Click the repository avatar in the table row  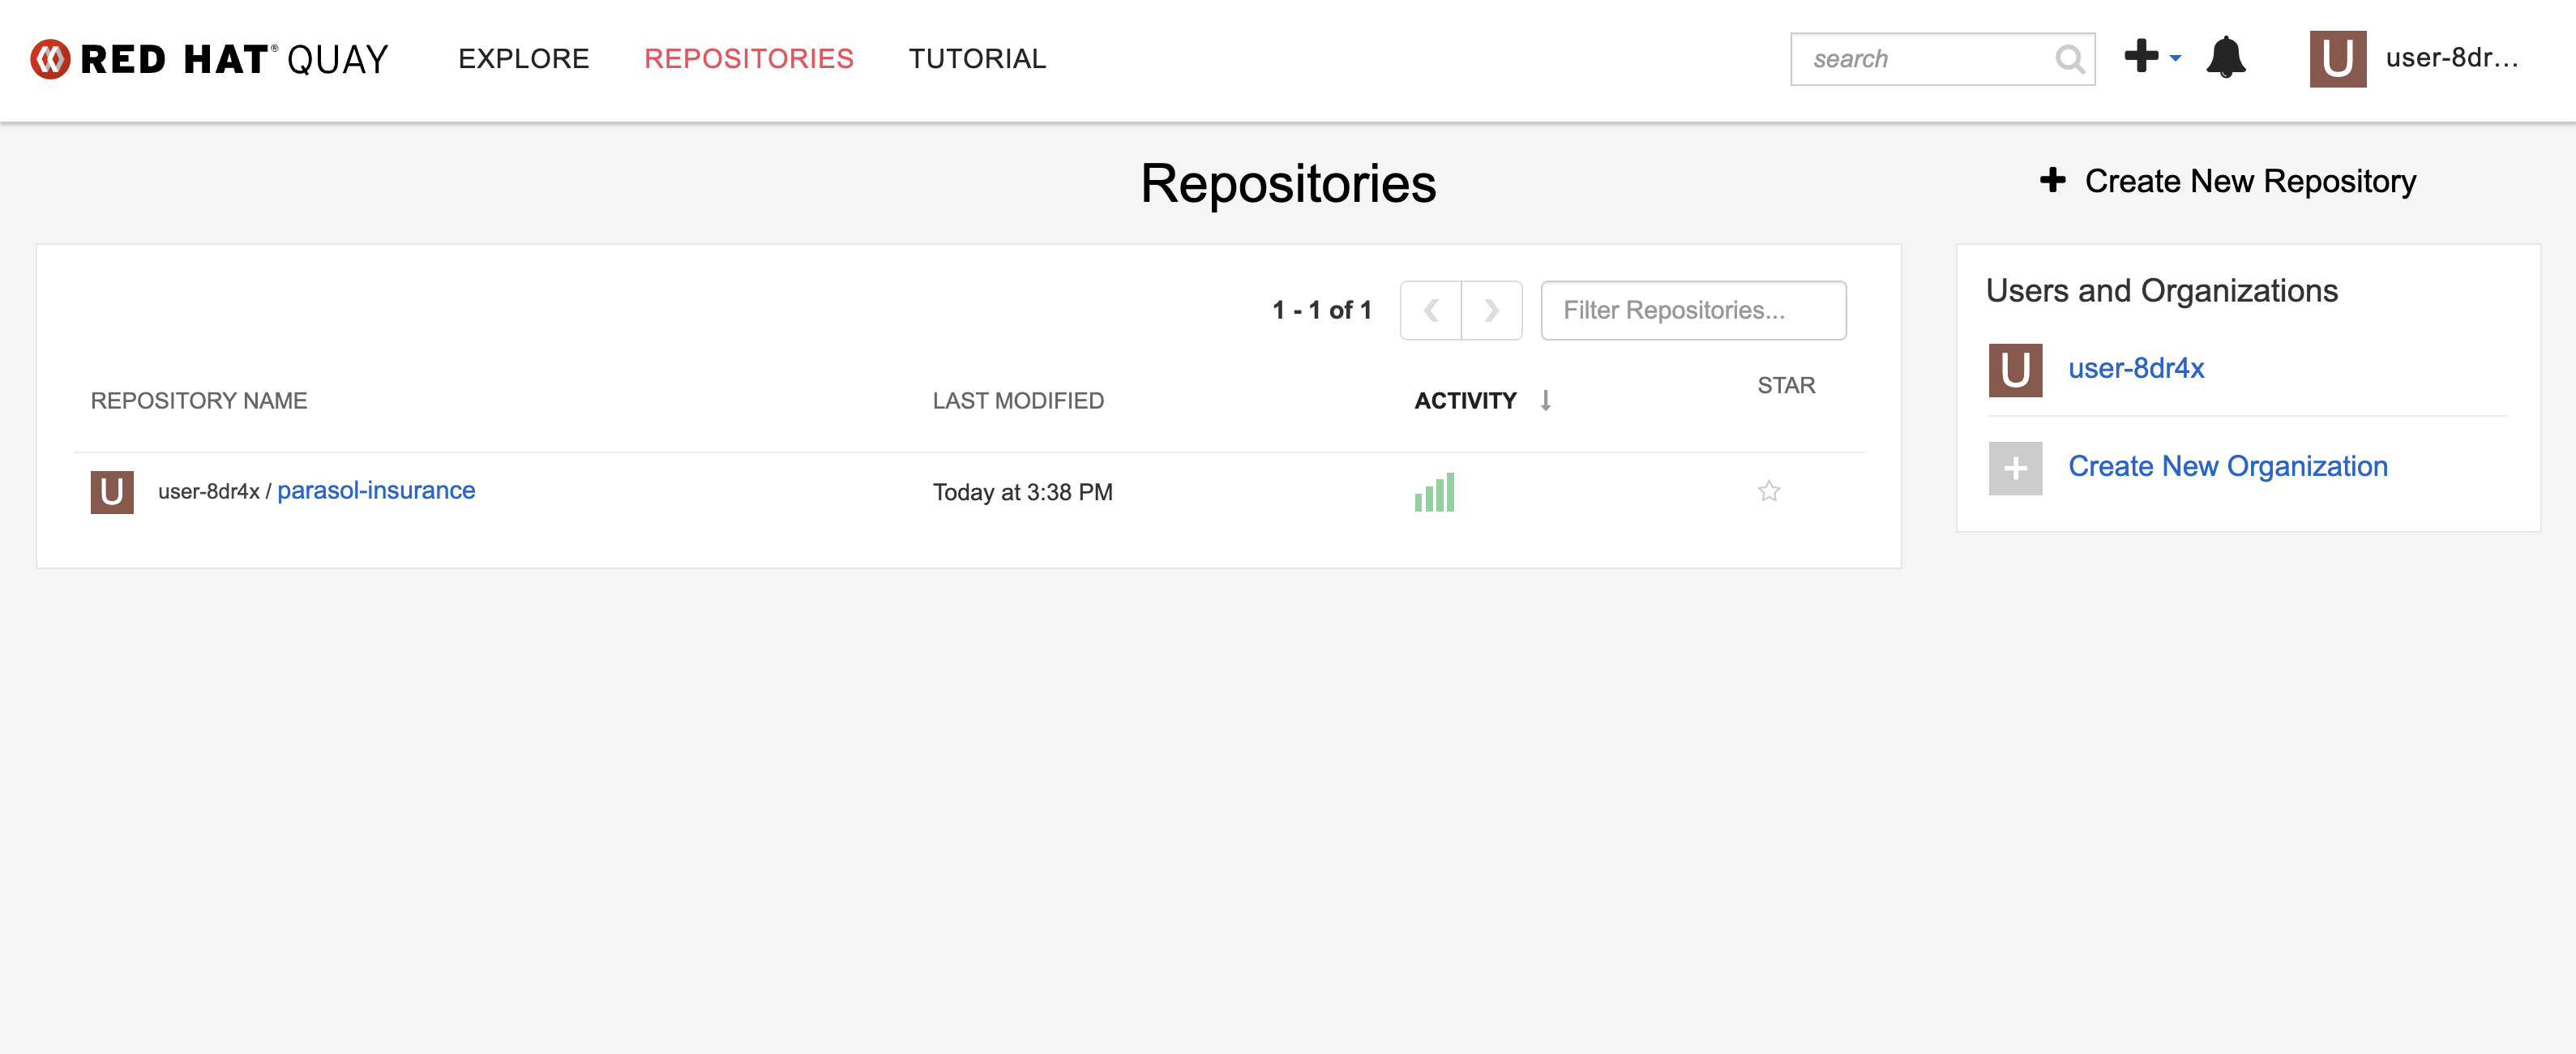[112, 492]
